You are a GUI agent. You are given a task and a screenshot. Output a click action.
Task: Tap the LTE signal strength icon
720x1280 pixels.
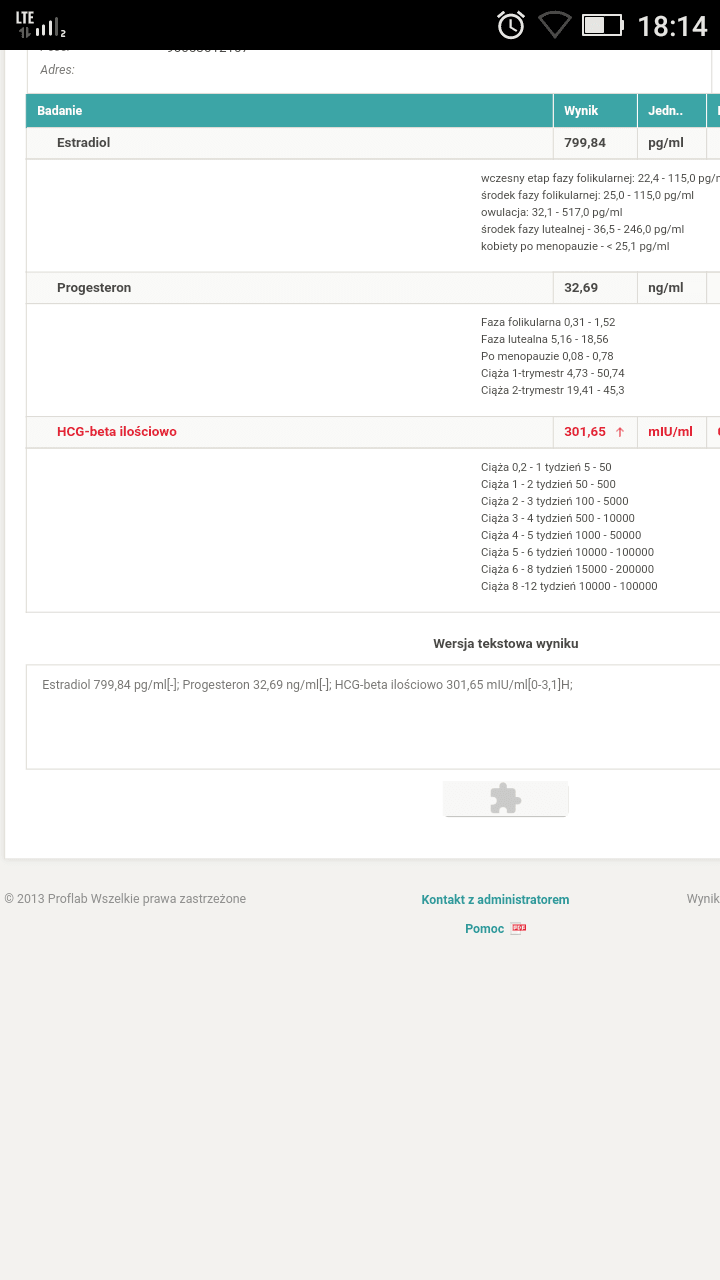coord(40,25)
